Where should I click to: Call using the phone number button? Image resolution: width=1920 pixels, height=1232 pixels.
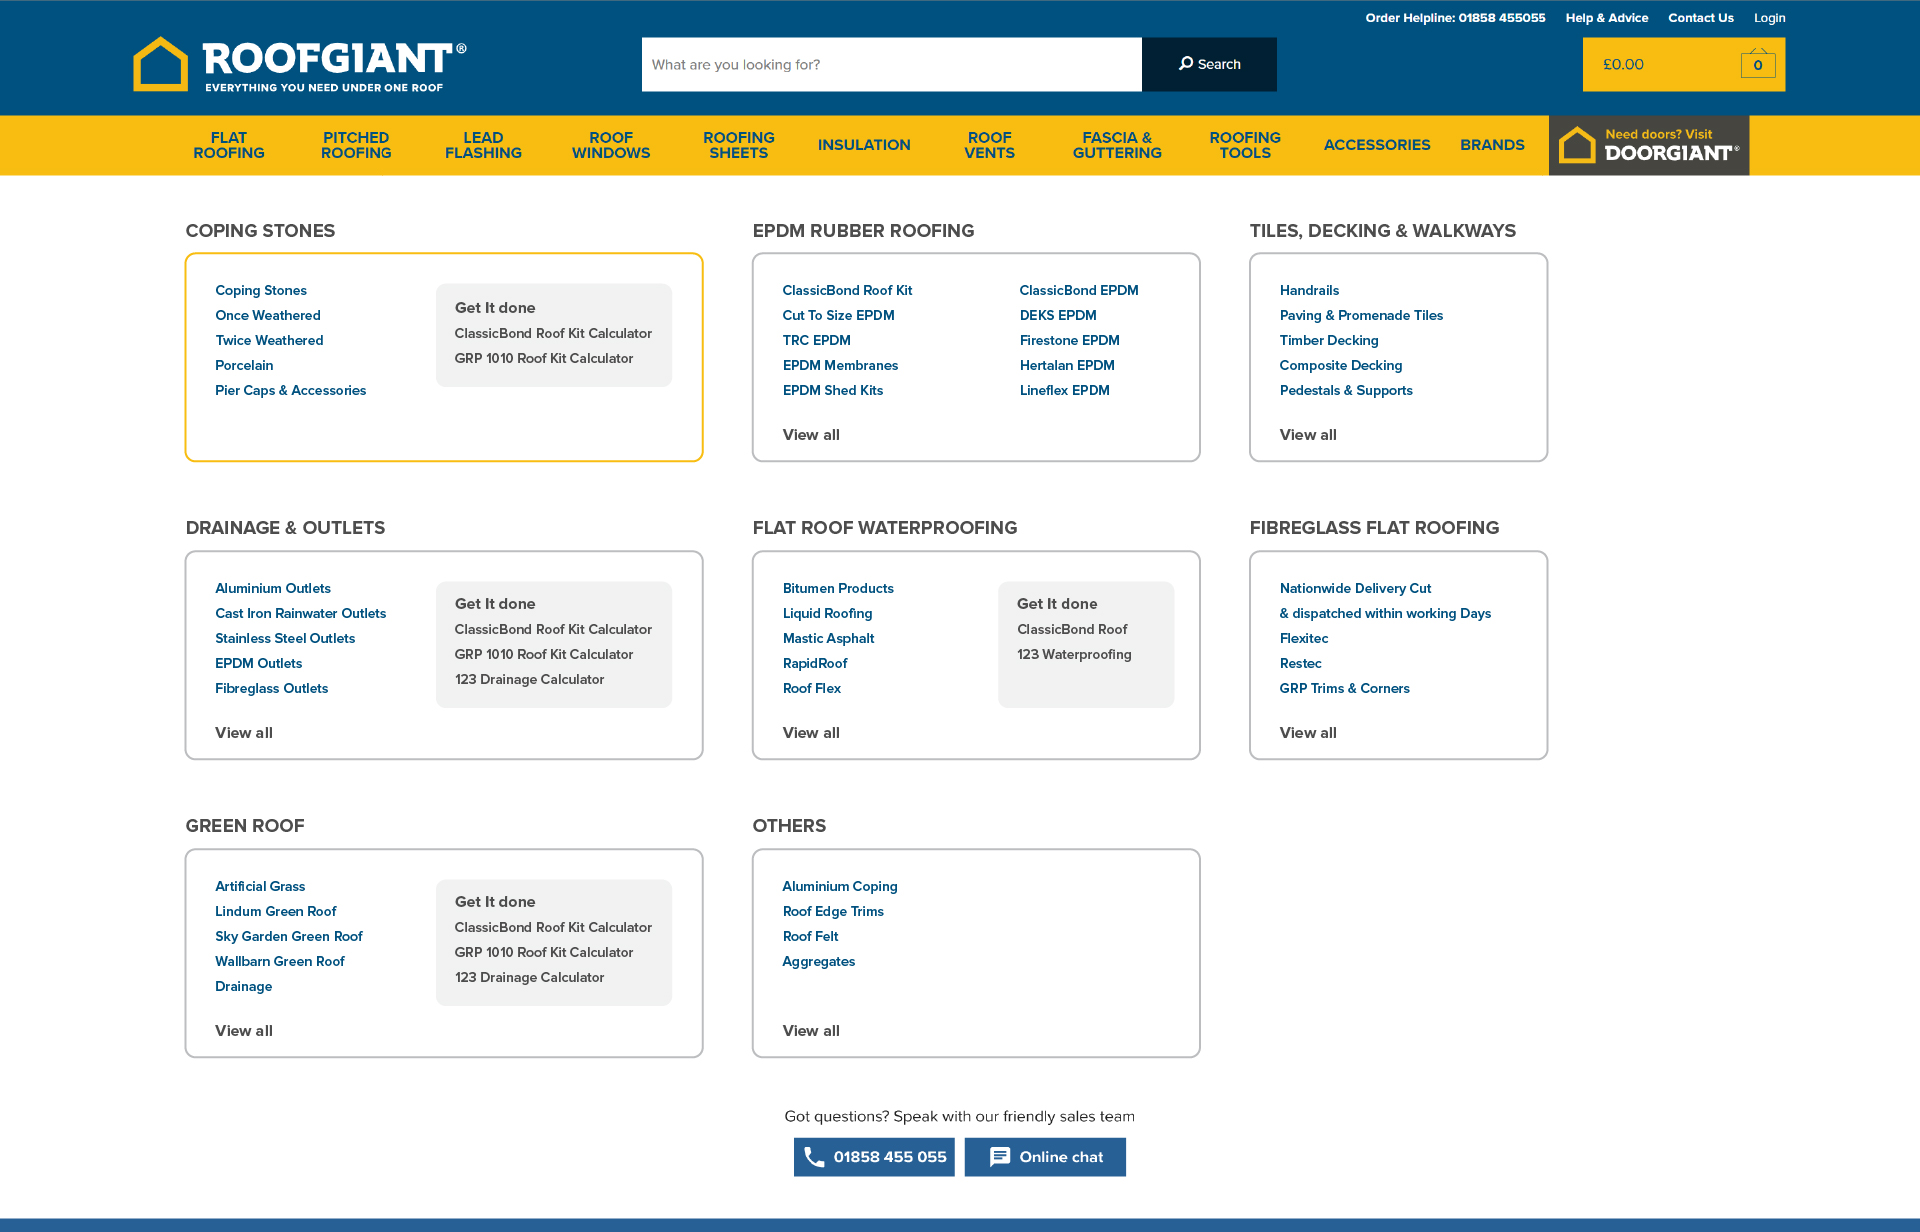(x=874, y=1157)
